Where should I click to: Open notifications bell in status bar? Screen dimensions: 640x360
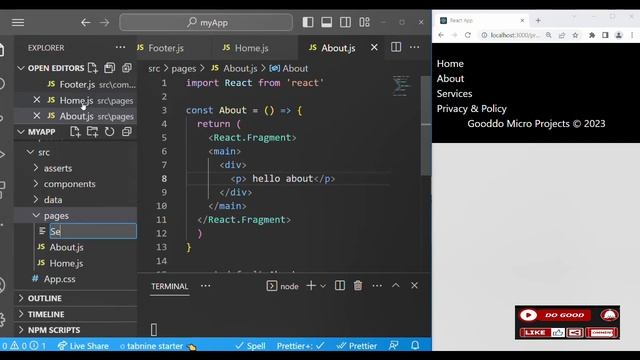(x=415, y=345)
